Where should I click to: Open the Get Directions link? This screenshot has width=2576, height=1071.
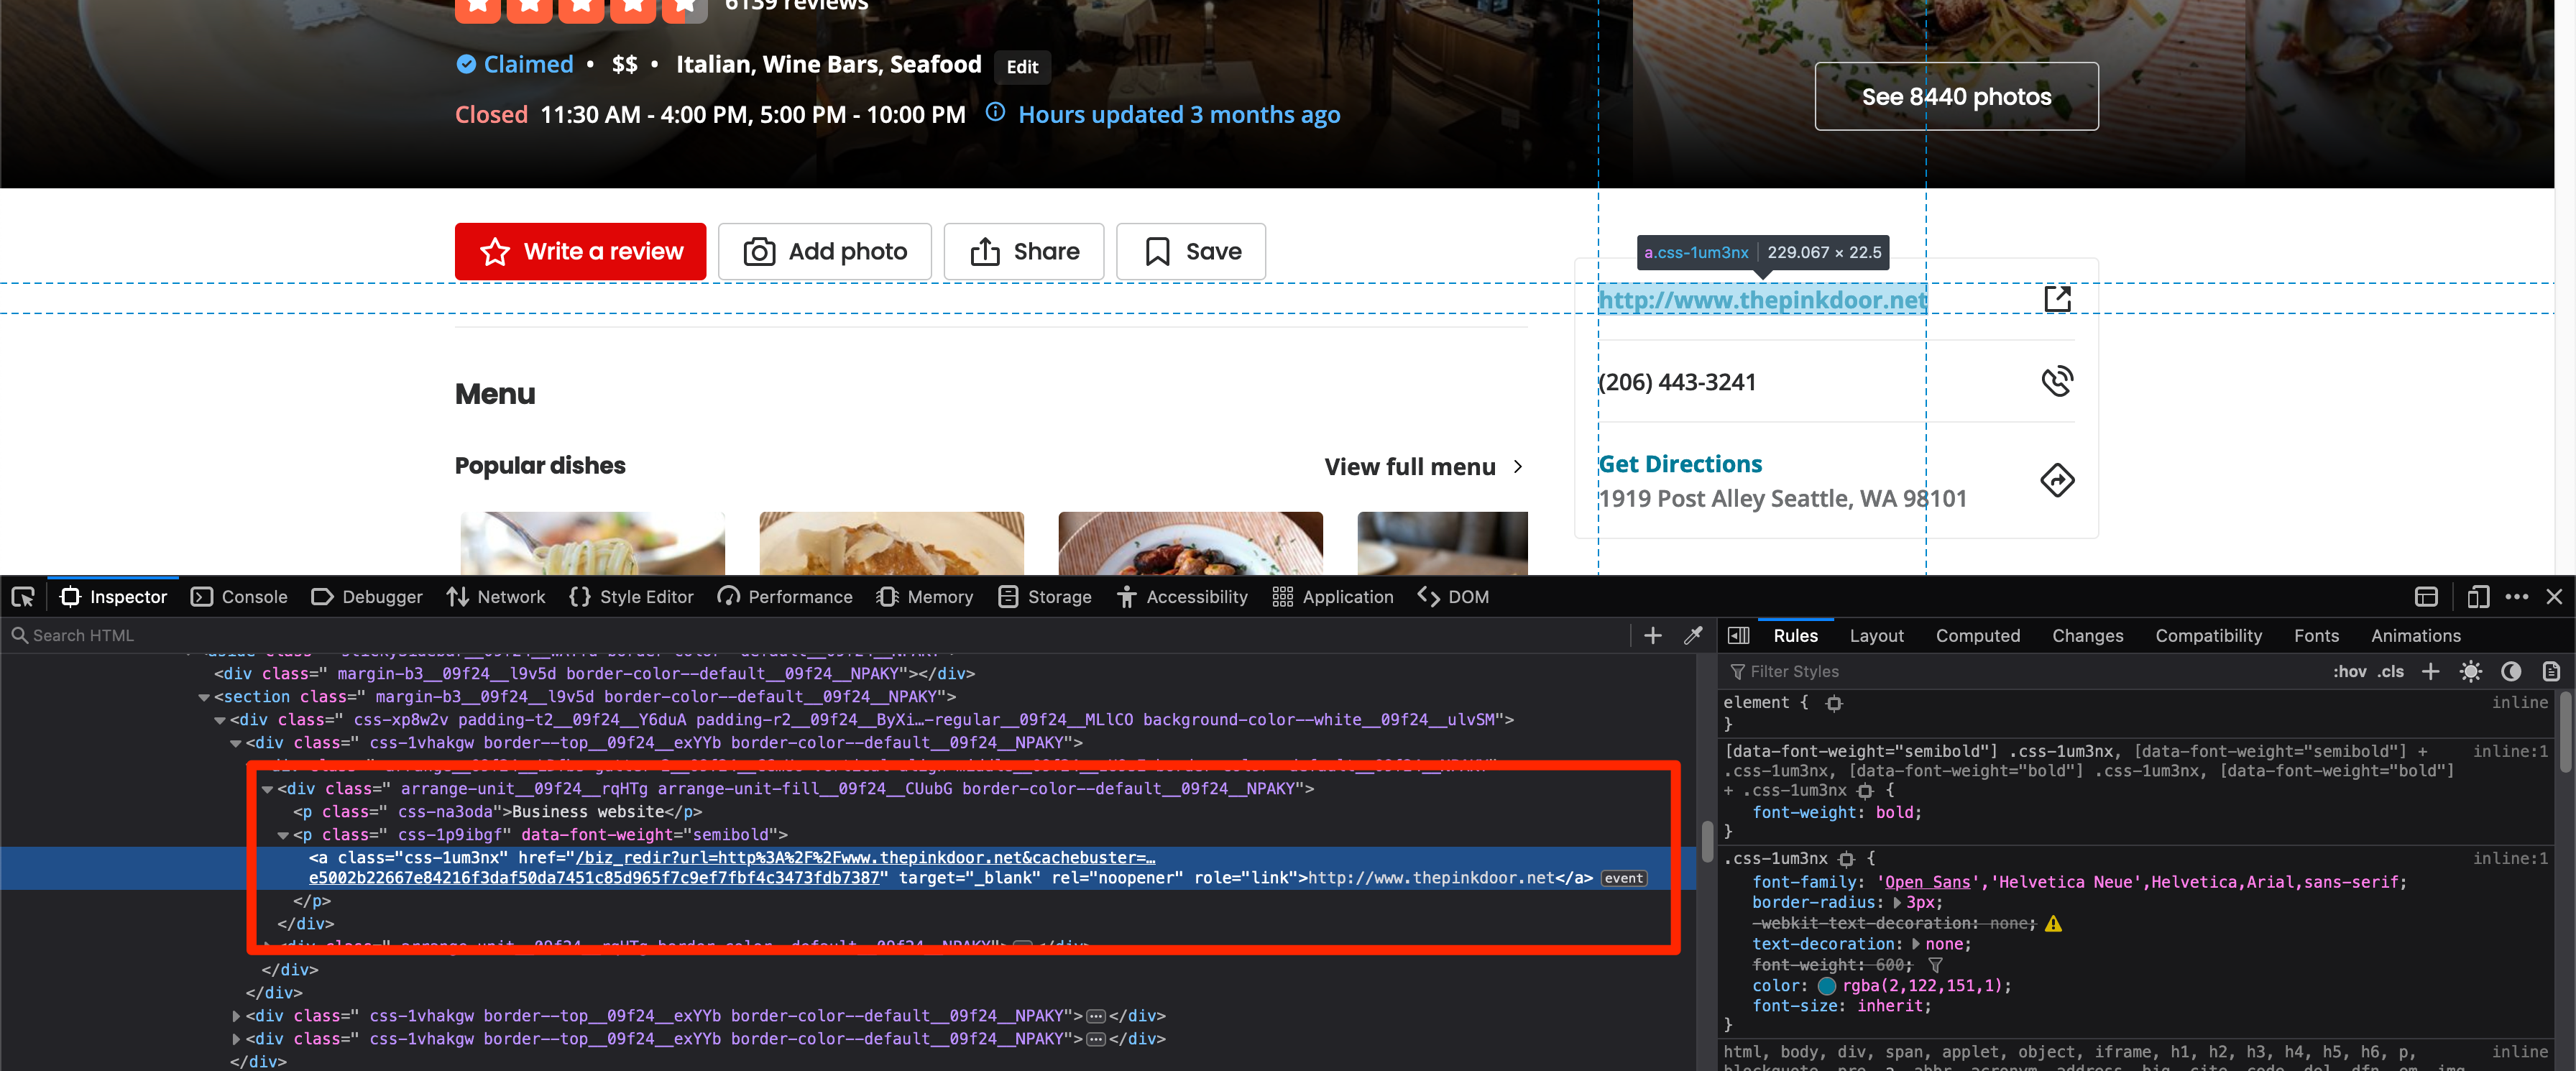pos(1680,463)
